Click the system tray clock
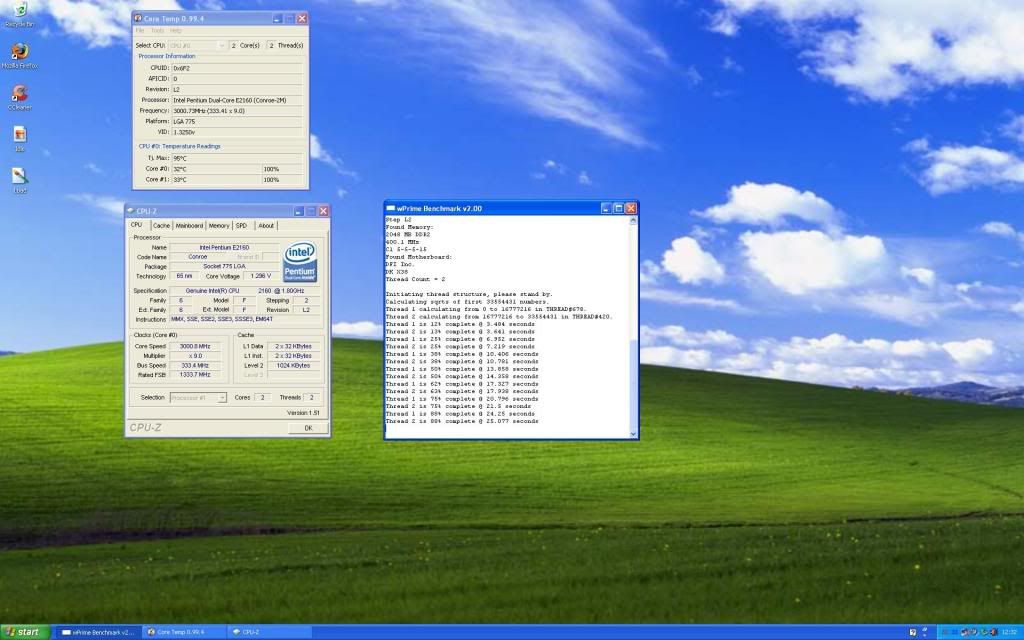 (x=1010, y=632)
